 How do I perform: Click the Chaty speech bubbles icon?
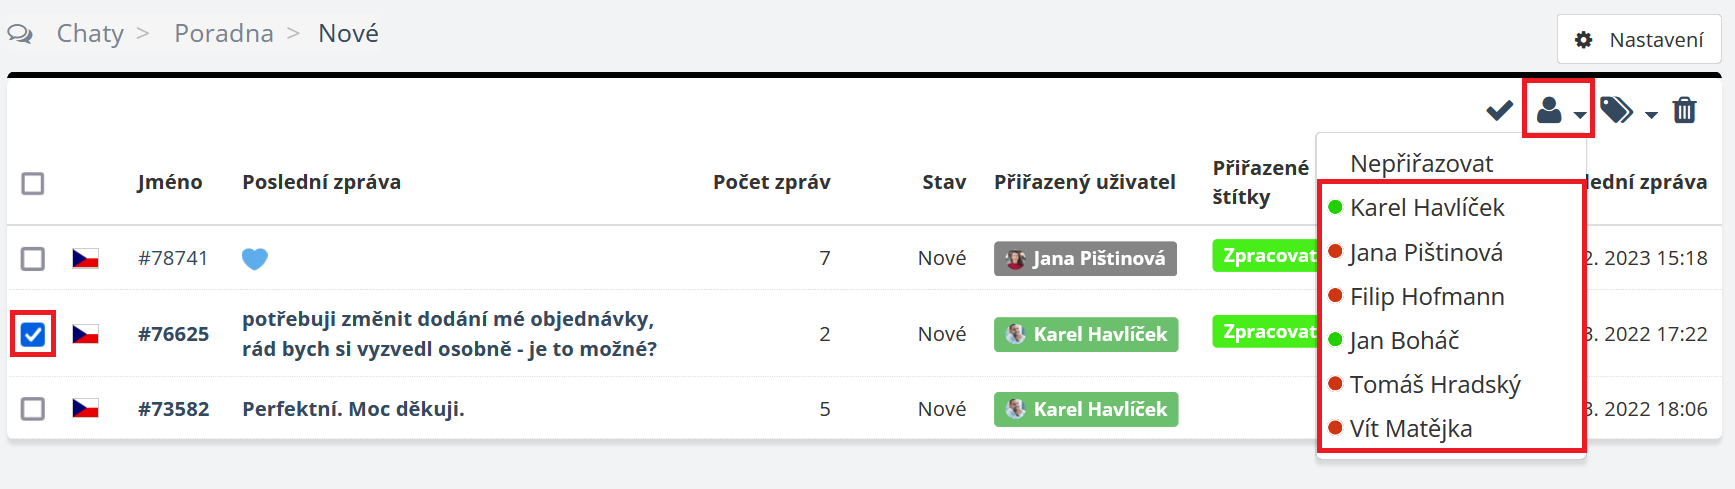(20, 34)
